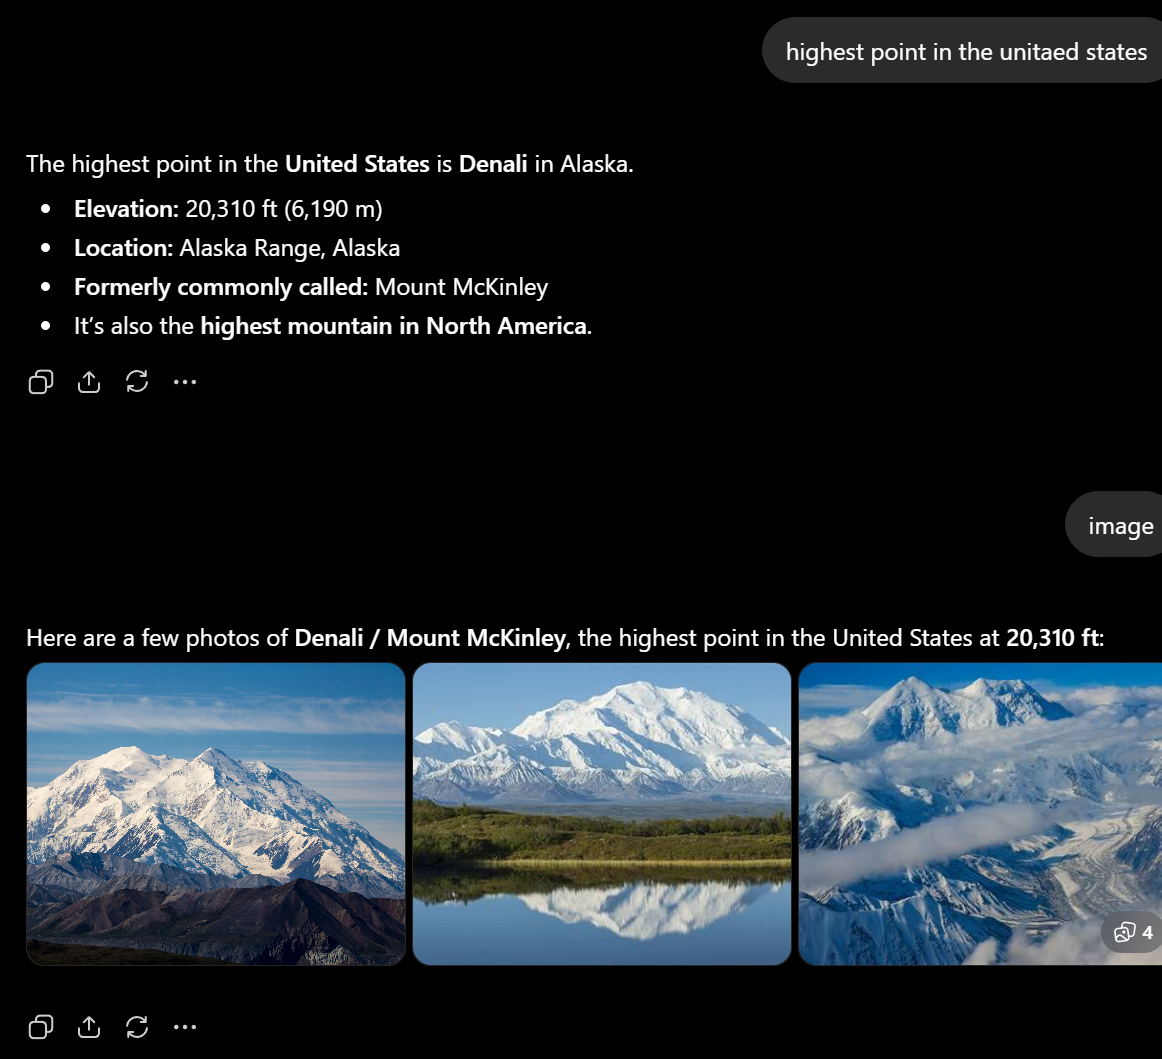Click the 'Elevation: 20,310 ft (6,190 m)' line
This screenshot has height=1059, width=1162.
tap(228, 209)
